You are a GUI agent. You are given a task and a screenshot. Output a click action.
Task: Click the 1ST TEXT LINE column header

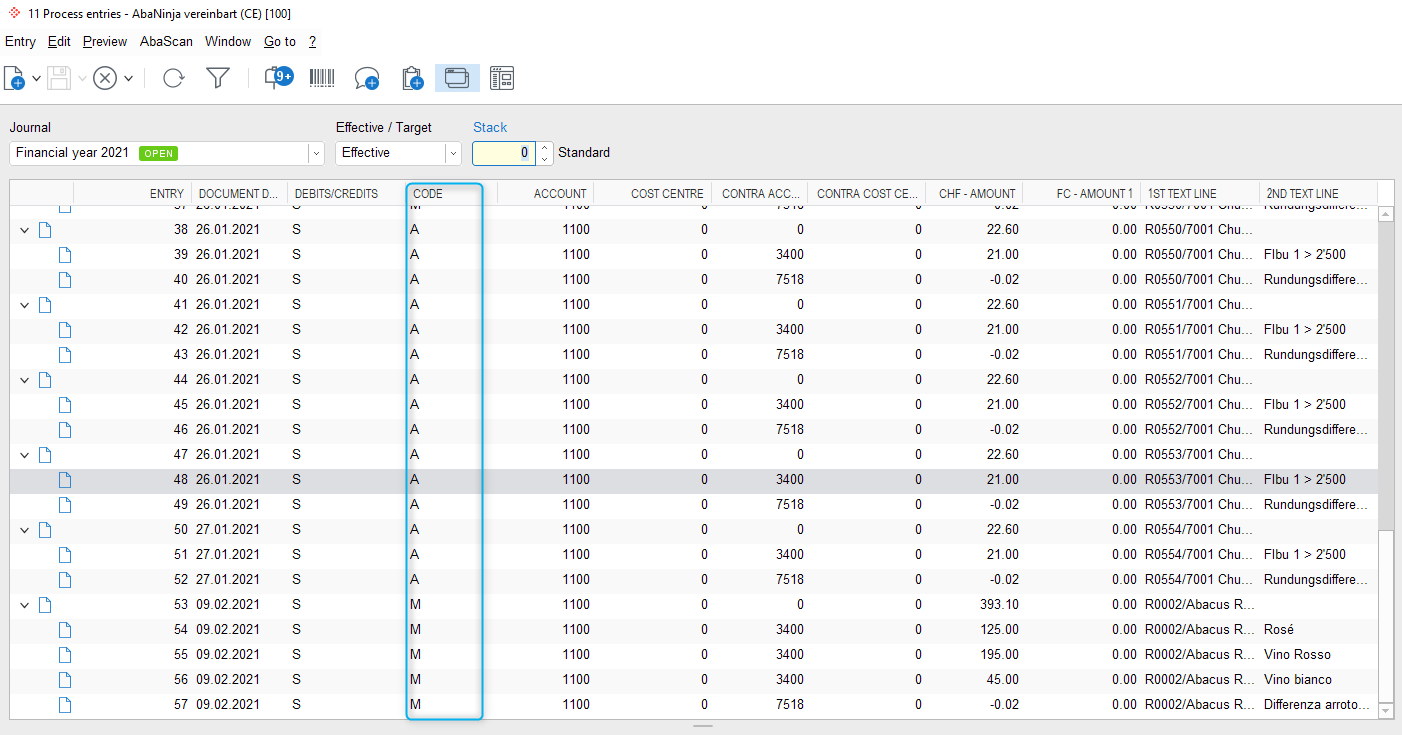coord(1200,193)
